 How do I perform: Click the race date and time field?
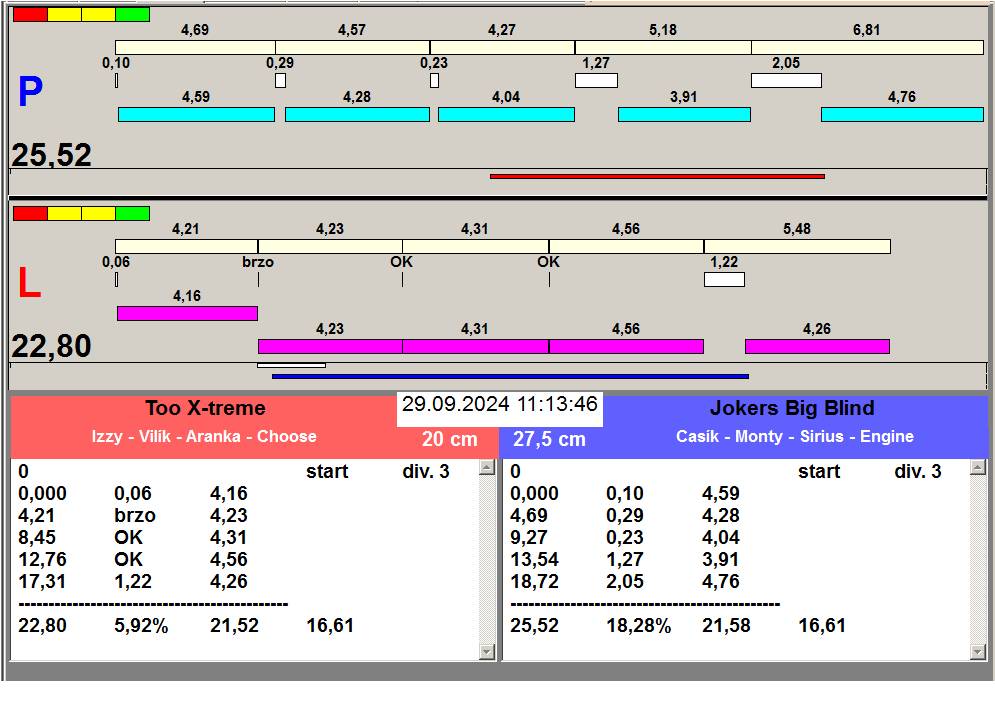click(x=499, y=405)
